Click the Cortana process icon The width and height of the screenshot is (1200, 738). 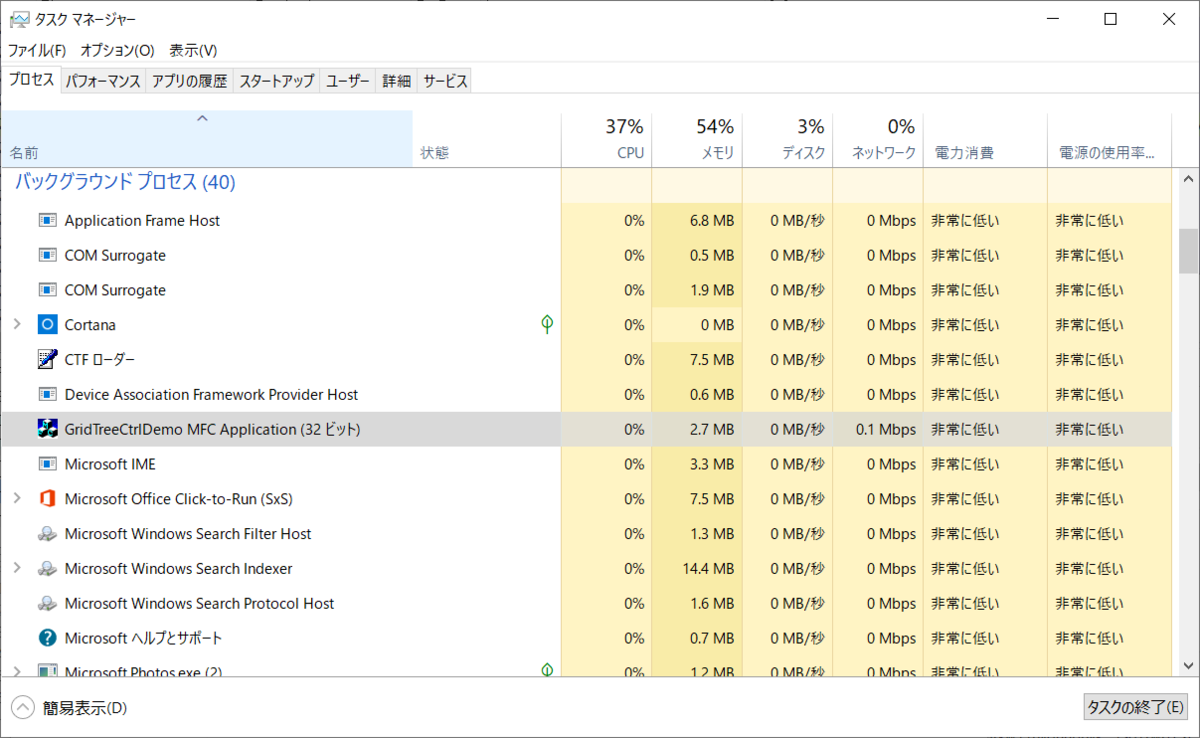[x=47, y=325]
